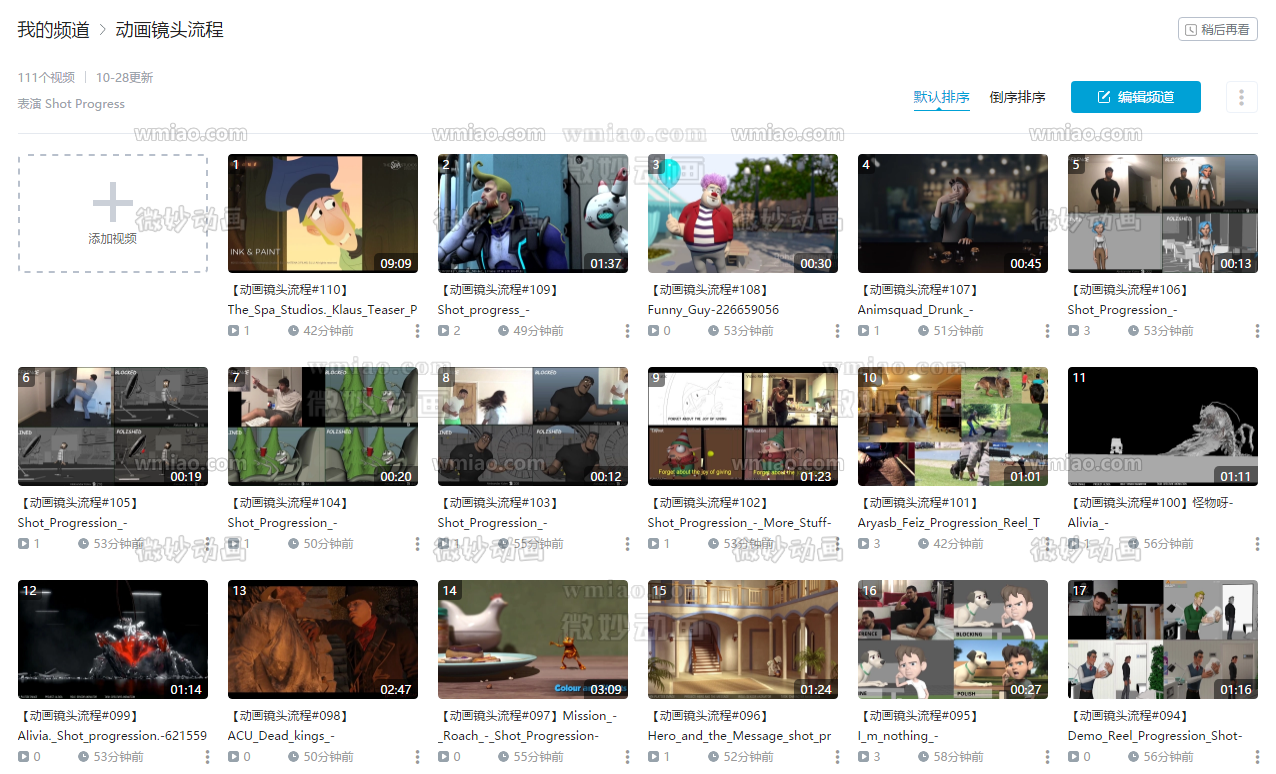Image resolution: width=1276 pixels, height=774 pixels.
Task: Open options menu for video #110
Action: tap(418, 331)
